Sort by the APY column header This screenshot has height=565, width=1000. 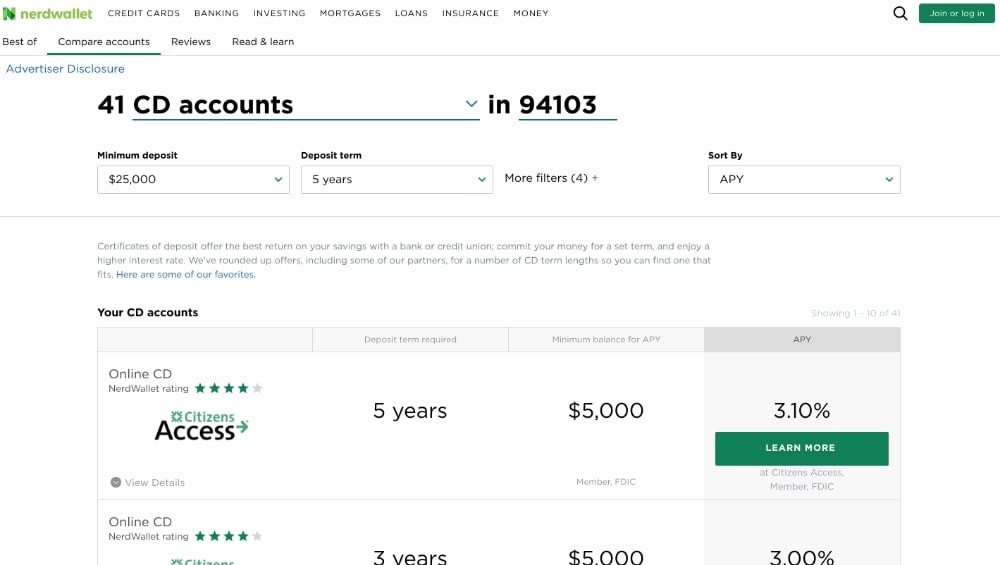click(x=802, y=340)
